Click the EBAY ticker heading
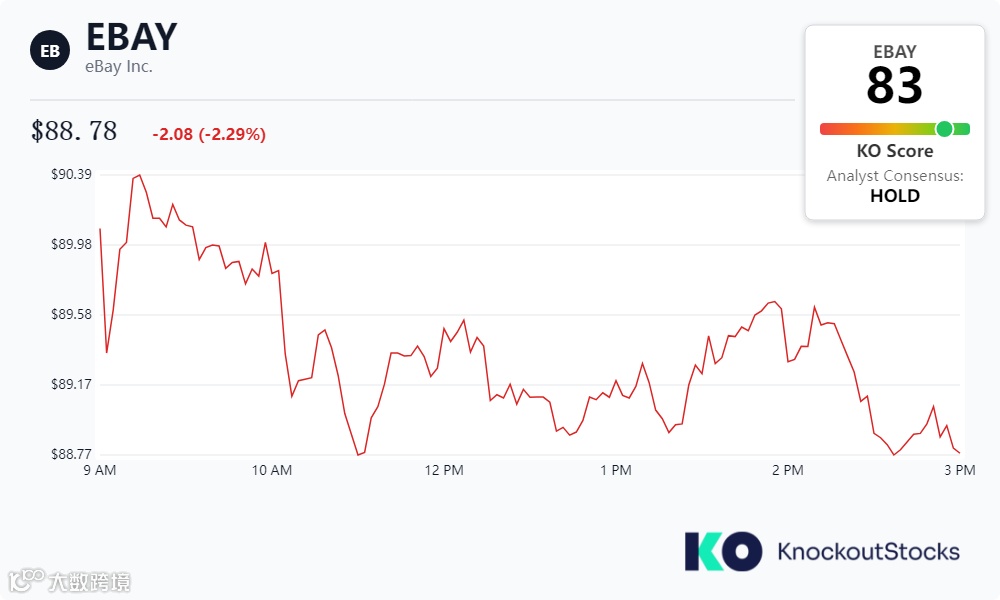The width and height of the screenshot is (1000, 600). coord(131,36)
